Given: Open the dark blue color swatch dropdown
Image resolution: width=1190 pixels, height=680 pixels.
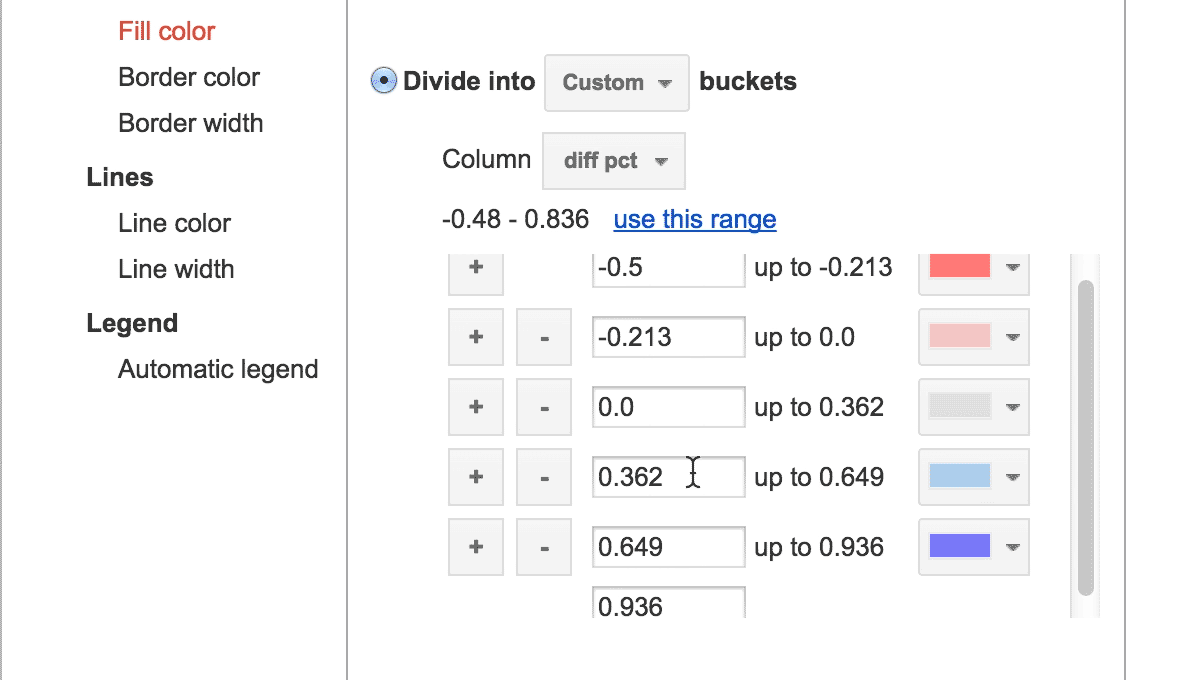Looking at the screenshot, I should 973,547.
